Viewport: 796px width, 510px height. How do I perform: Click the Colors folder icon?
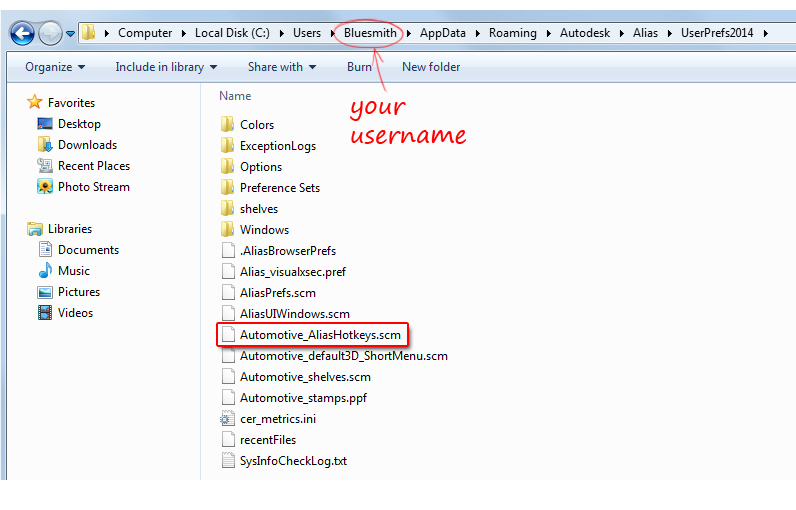pos(227,124)
